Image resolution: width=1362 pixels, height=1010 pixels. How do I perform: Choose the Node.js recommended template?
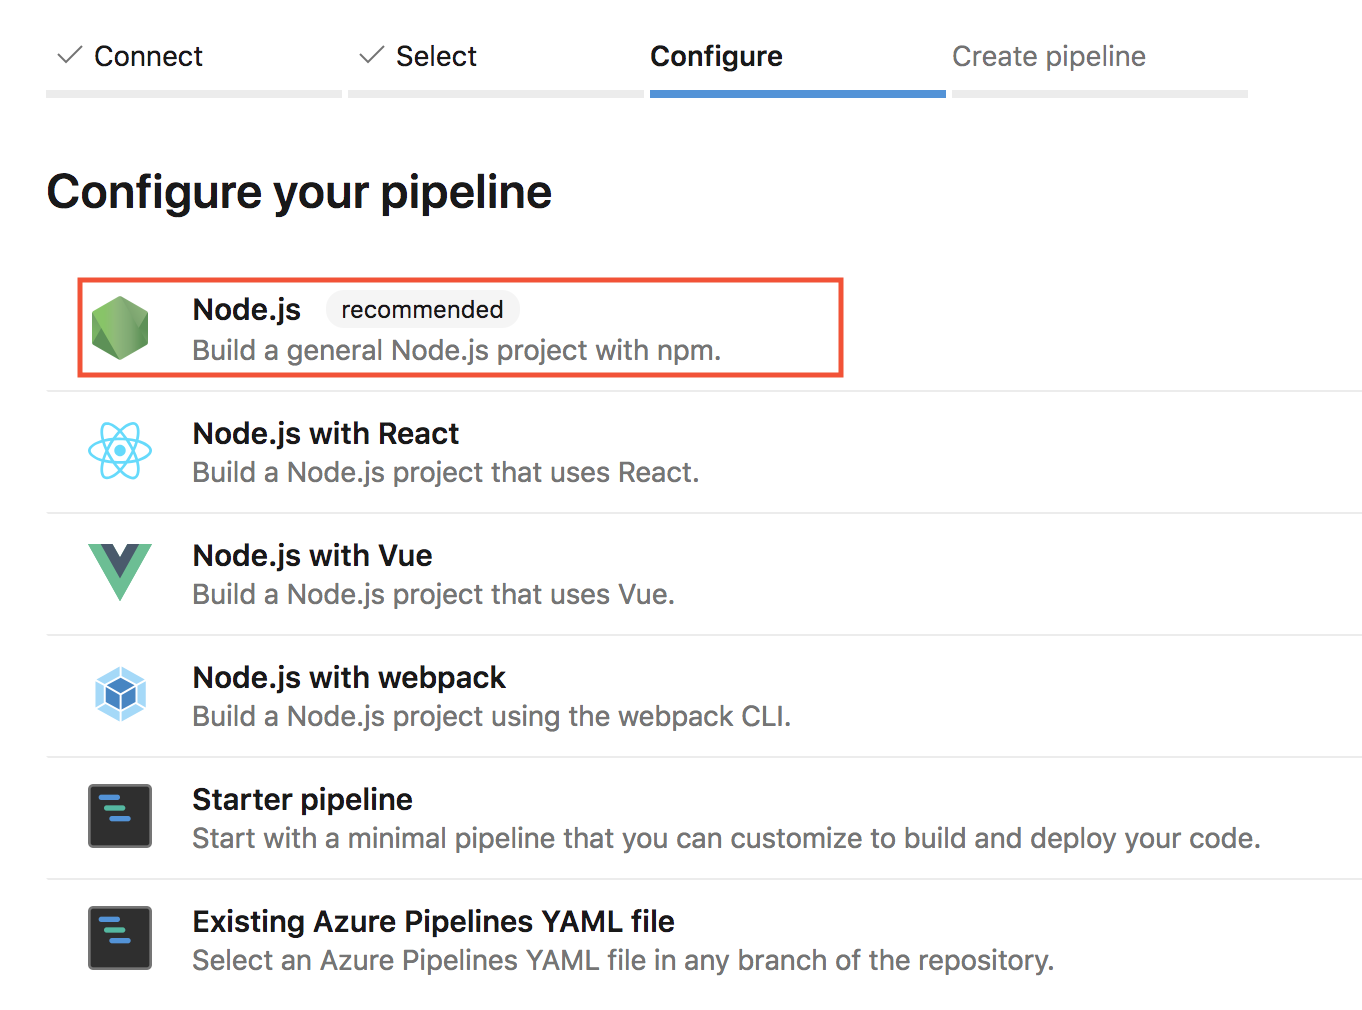(x=247, y=310)
